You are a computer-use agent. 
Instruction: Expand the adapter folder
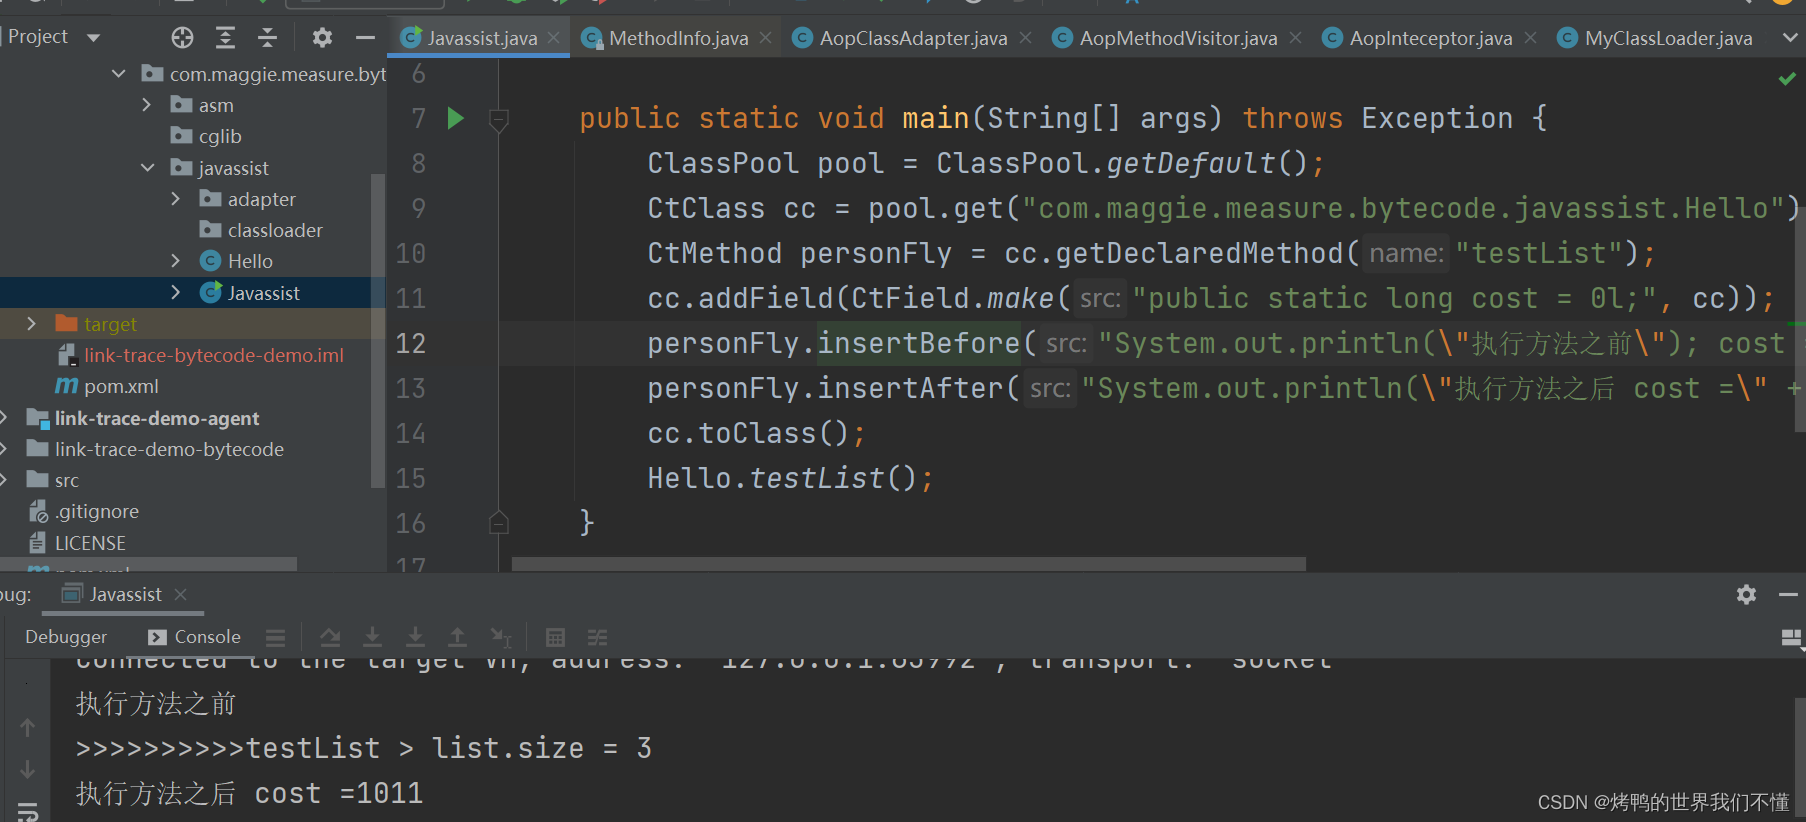pyautogui.click(x=176, y=199)
